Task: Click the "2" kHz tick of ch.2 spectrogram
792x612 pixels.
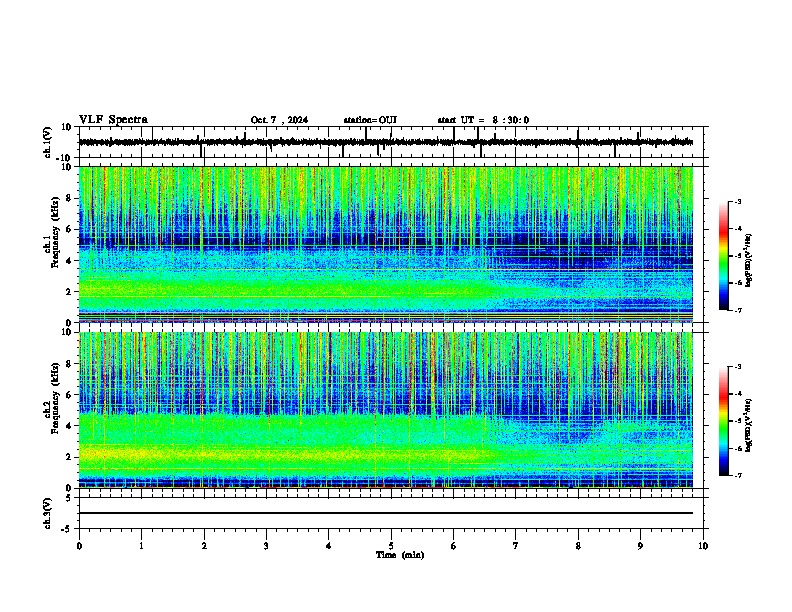Action: tap(70, 457)
